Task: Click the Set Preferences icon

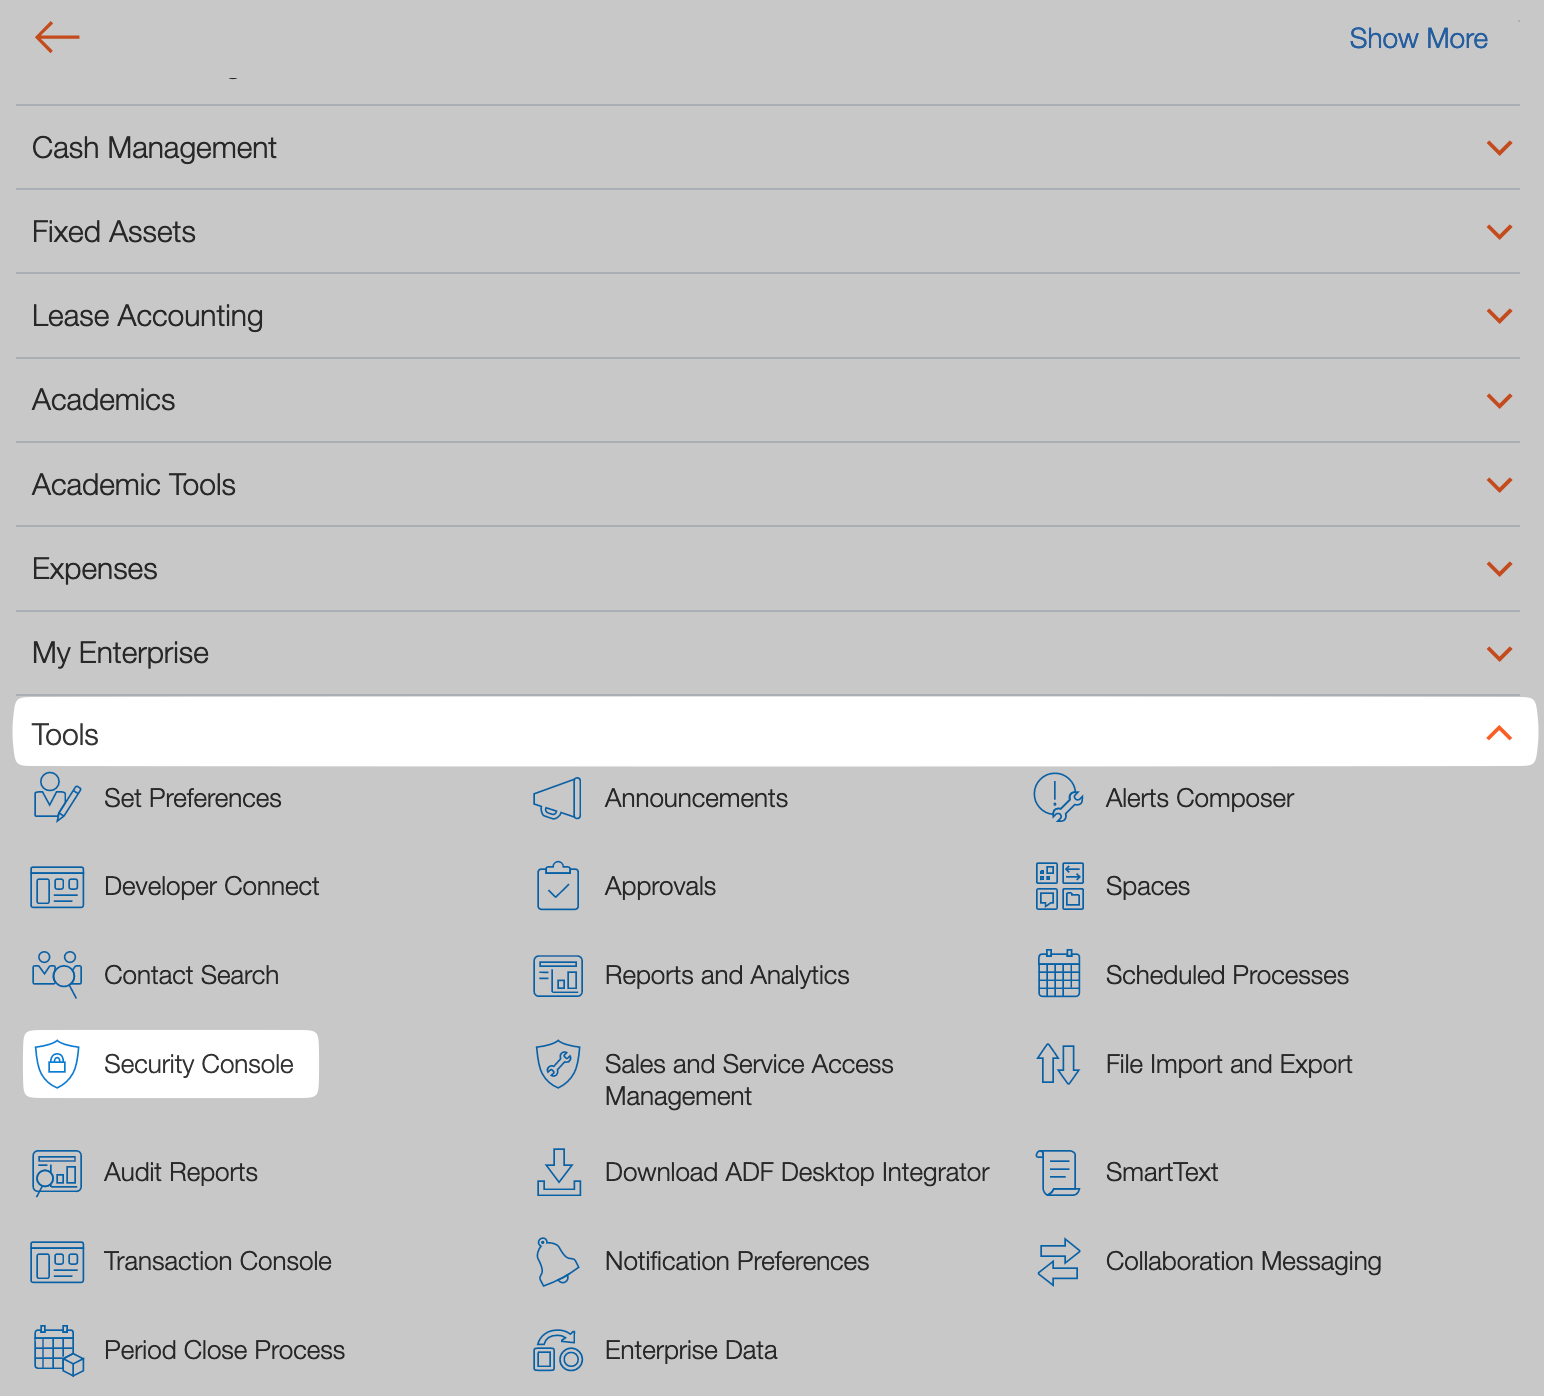Action: (57, 798)
